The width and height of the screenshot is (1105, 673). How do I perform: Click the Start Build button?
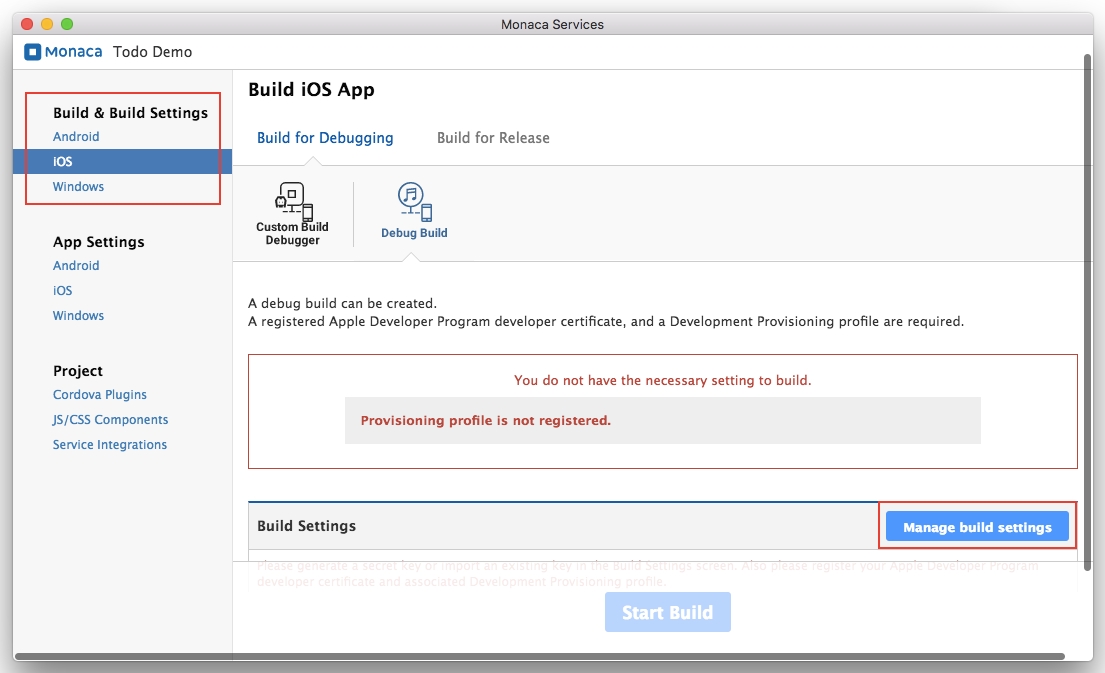tap(667, 612)
